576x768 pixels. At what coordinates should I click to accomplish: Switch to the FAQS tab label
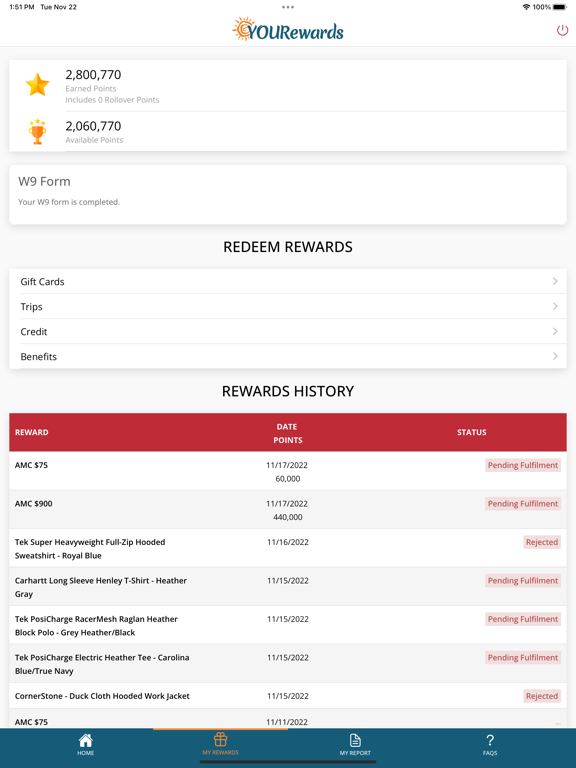click(x=490, y=753)
